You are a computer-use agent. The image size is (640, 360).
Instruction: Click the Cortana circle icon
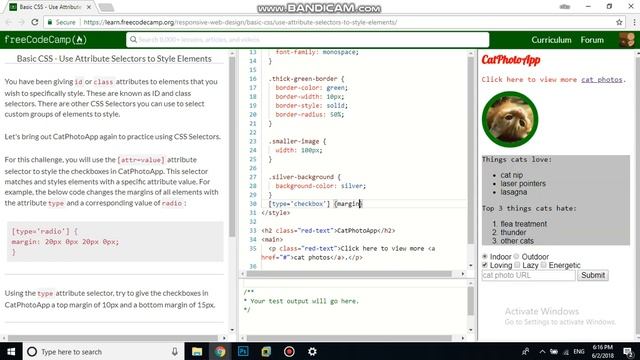(x=32, y=351)
